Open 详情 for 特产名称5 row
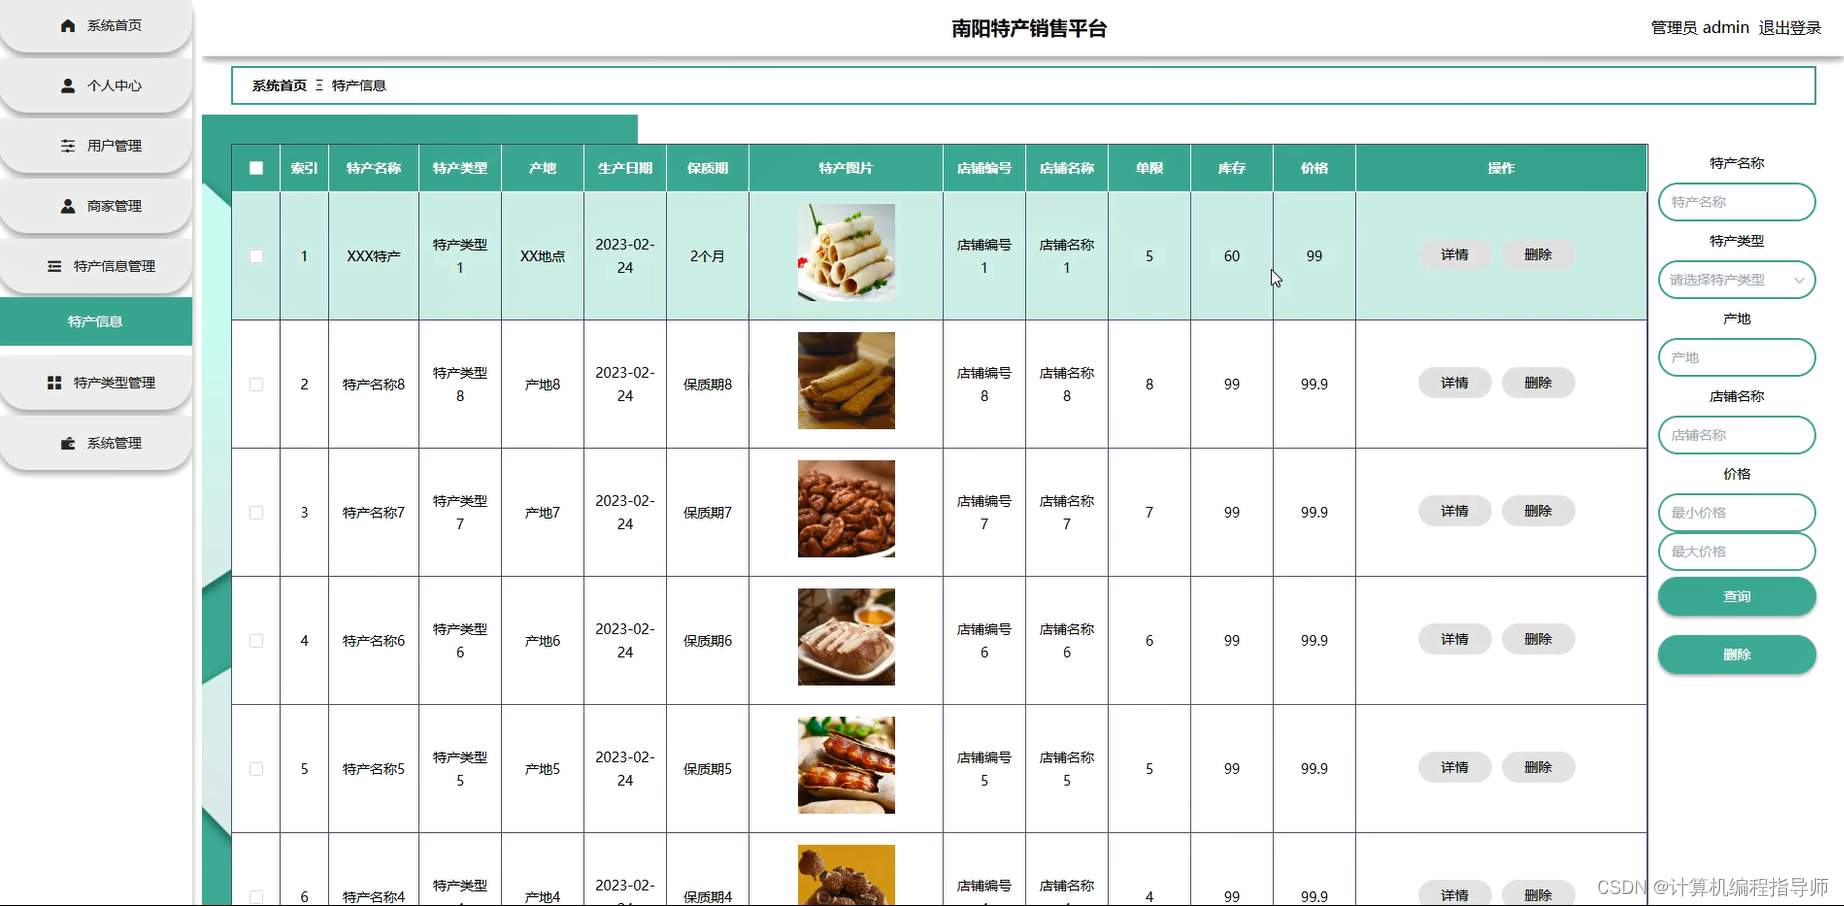Image resolution: width=1844 pixels, height=906 pixels. (1455, 767)
